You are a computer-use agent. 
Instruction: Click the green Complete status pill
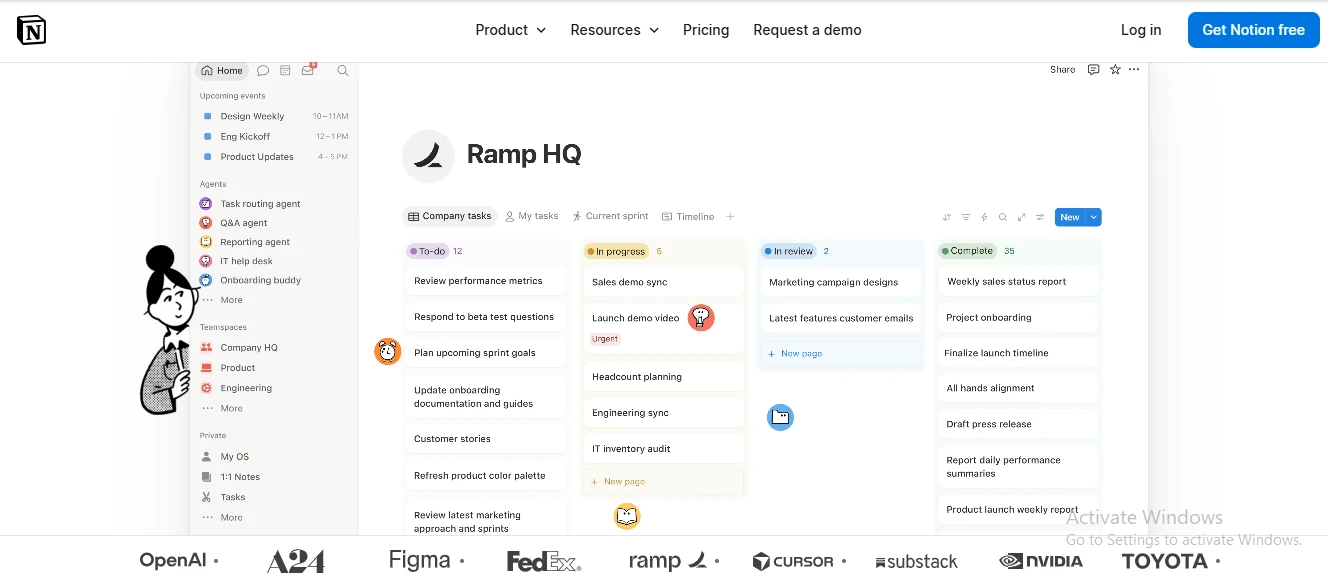pos(967,251)
